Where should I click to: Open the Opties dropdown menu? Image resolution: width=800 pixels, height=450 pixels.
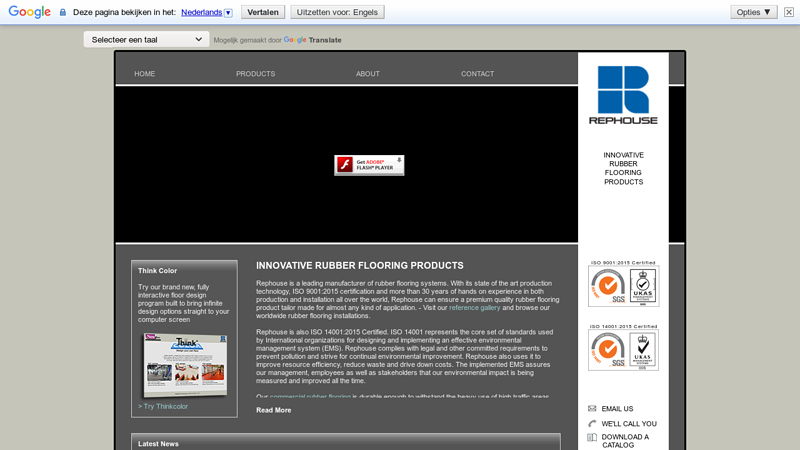pos(754,12)
